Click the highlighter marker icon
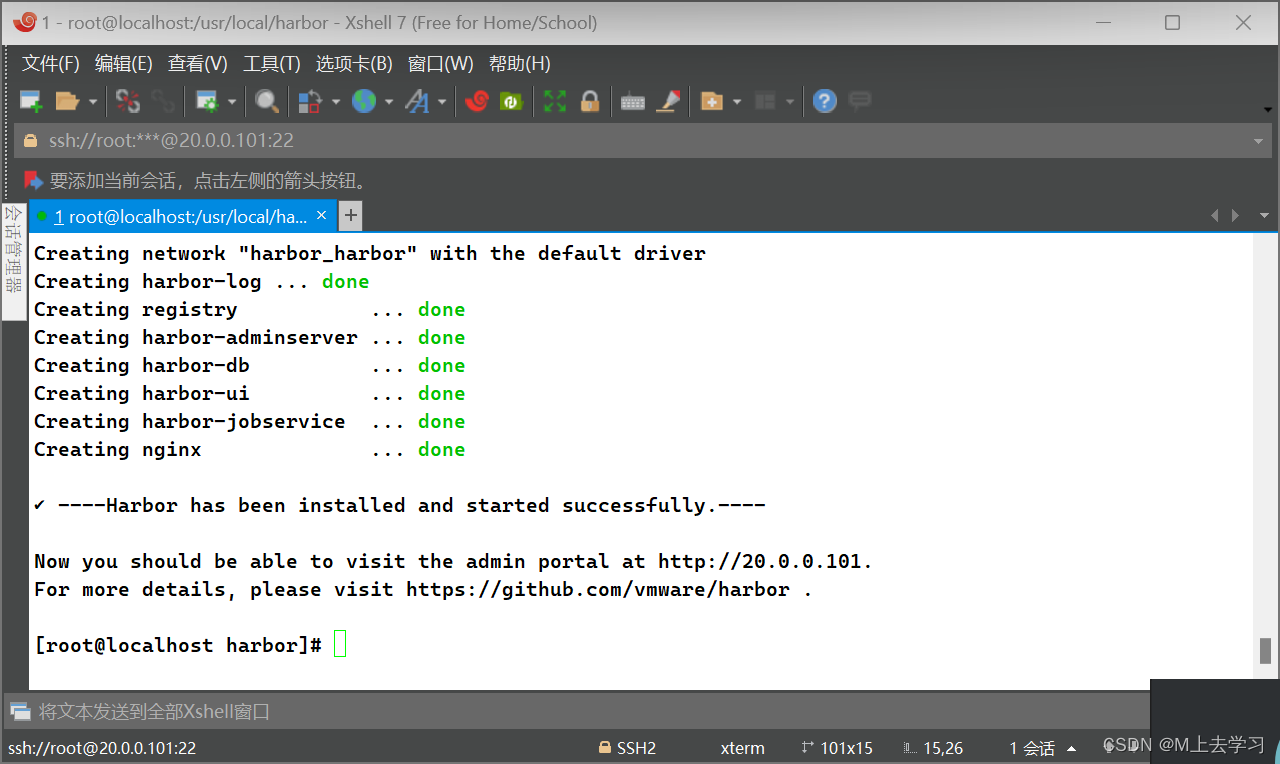Image resolution: width=1280 pixels, height=764 pixels. (x=668, y=101)
